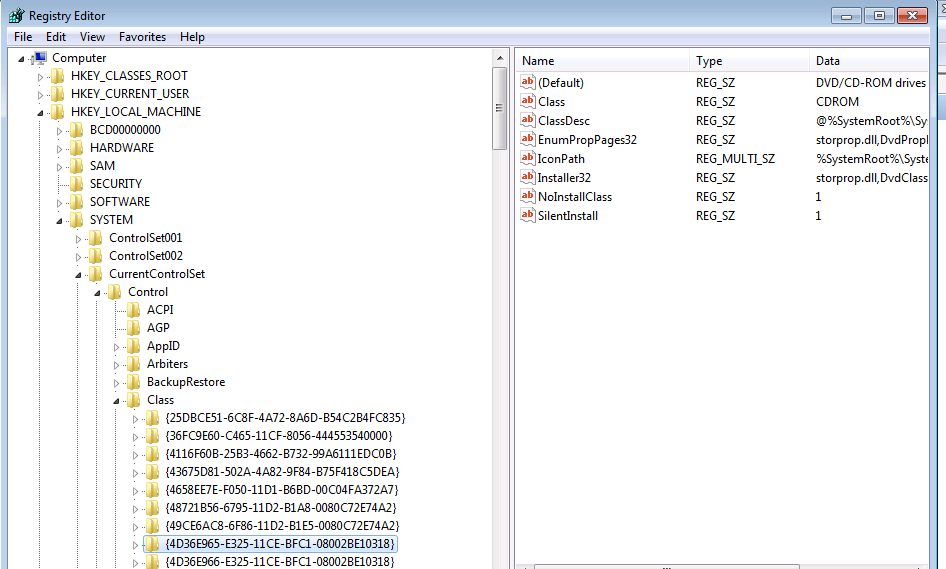Image resolution: width=946 pixels, height=569 pixels.
Task: Collapse the Computer root node
Action: [x=21, y=59]
